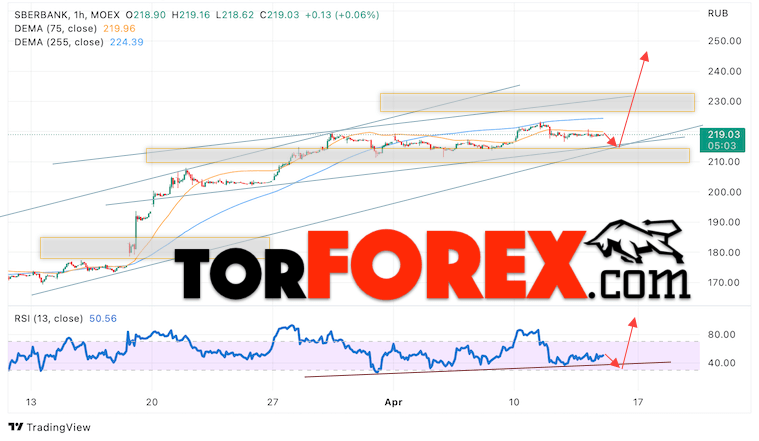Screen dimensions: 759x441
Task: Select the DEMA value 219.96
Action: click(x=119, y=29)
